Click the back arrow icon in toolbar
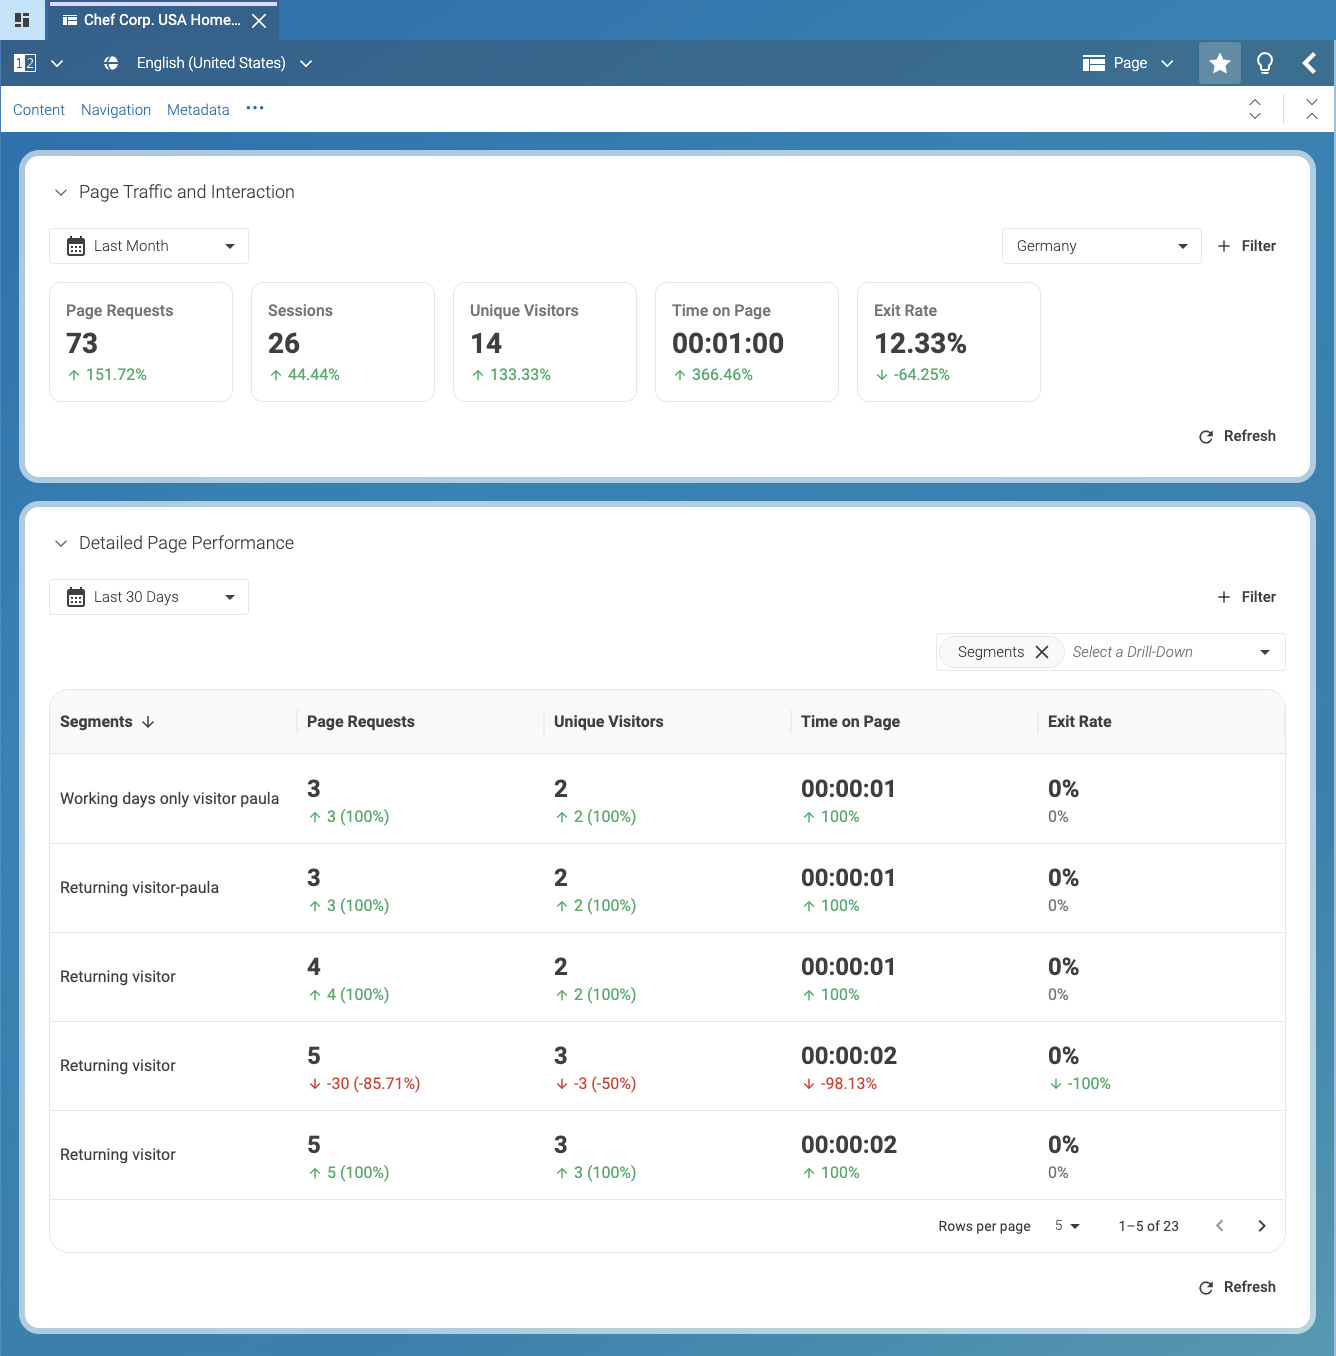 (x=1309, y=64)
